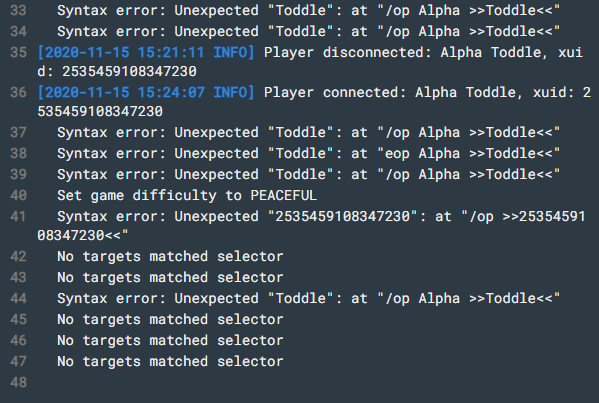Select line number 35 in gutter
Image resolution: width=599 pixels, height=403 pixels.
click(x=18, y=52)
